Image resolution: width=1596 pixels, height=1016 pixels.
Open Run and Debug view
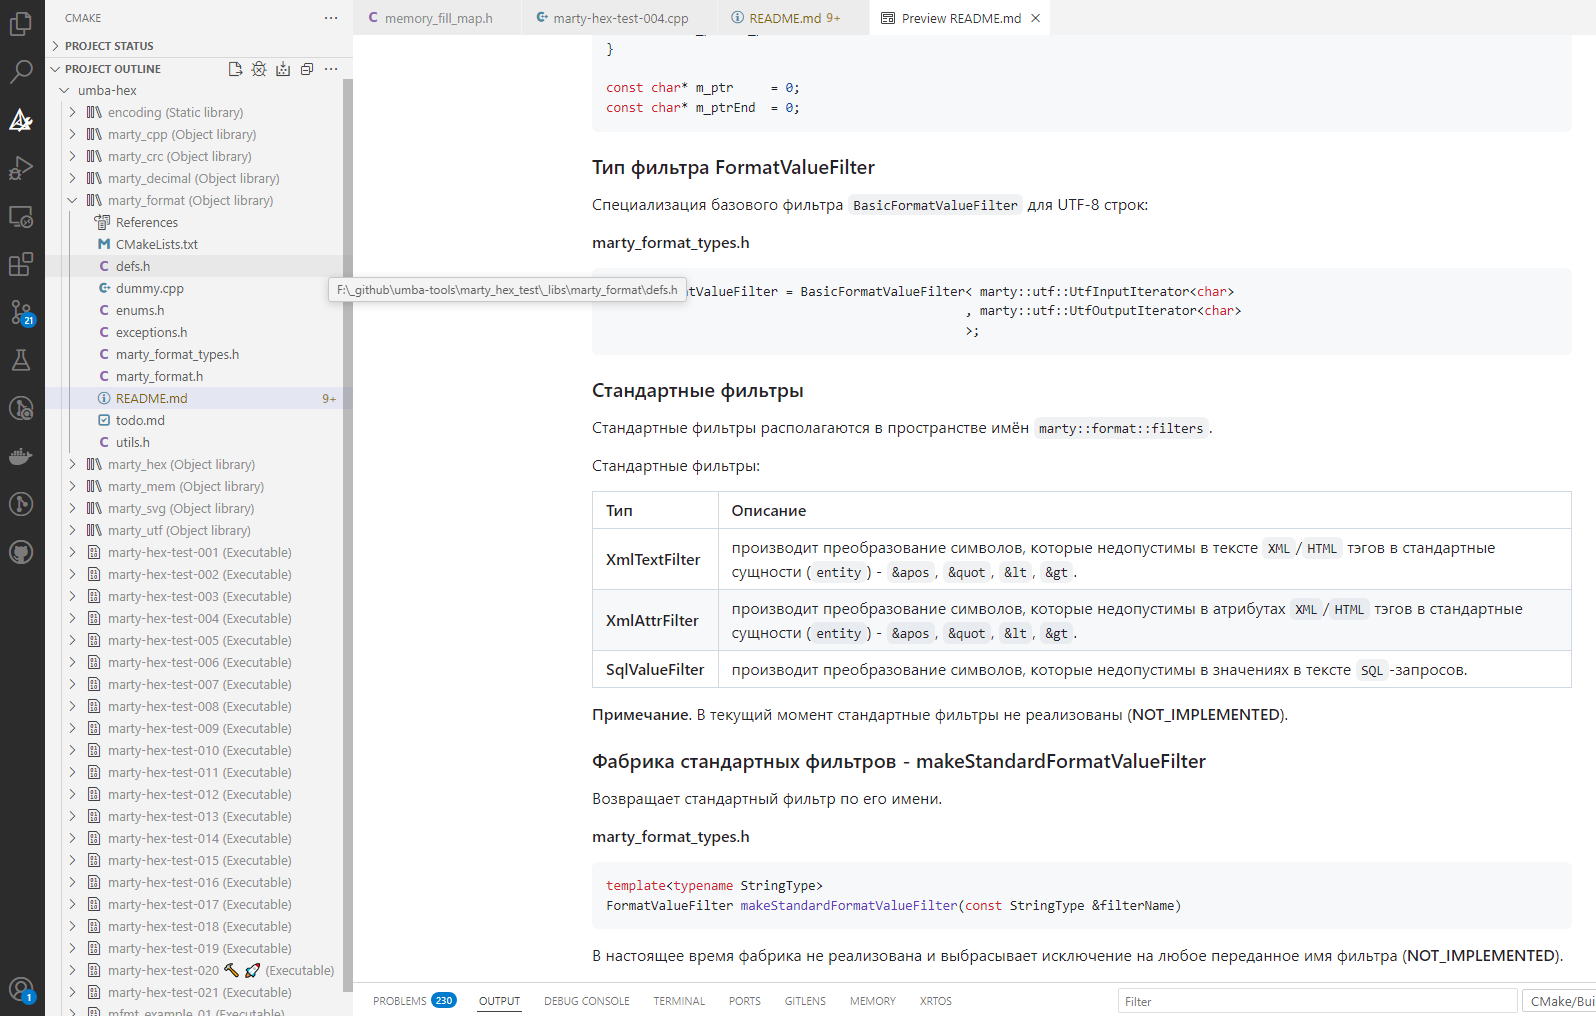coord(21,168)
